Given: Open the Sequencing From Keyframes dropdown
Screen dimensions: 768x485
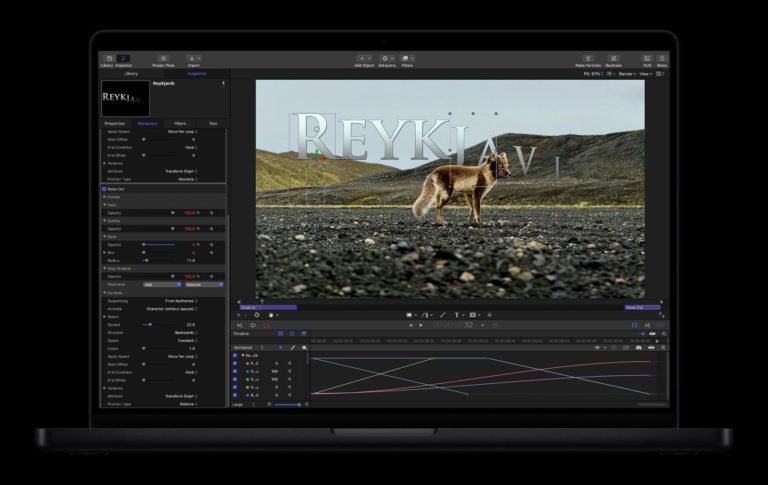Looking at the screenshot, I should pos(181,301).
